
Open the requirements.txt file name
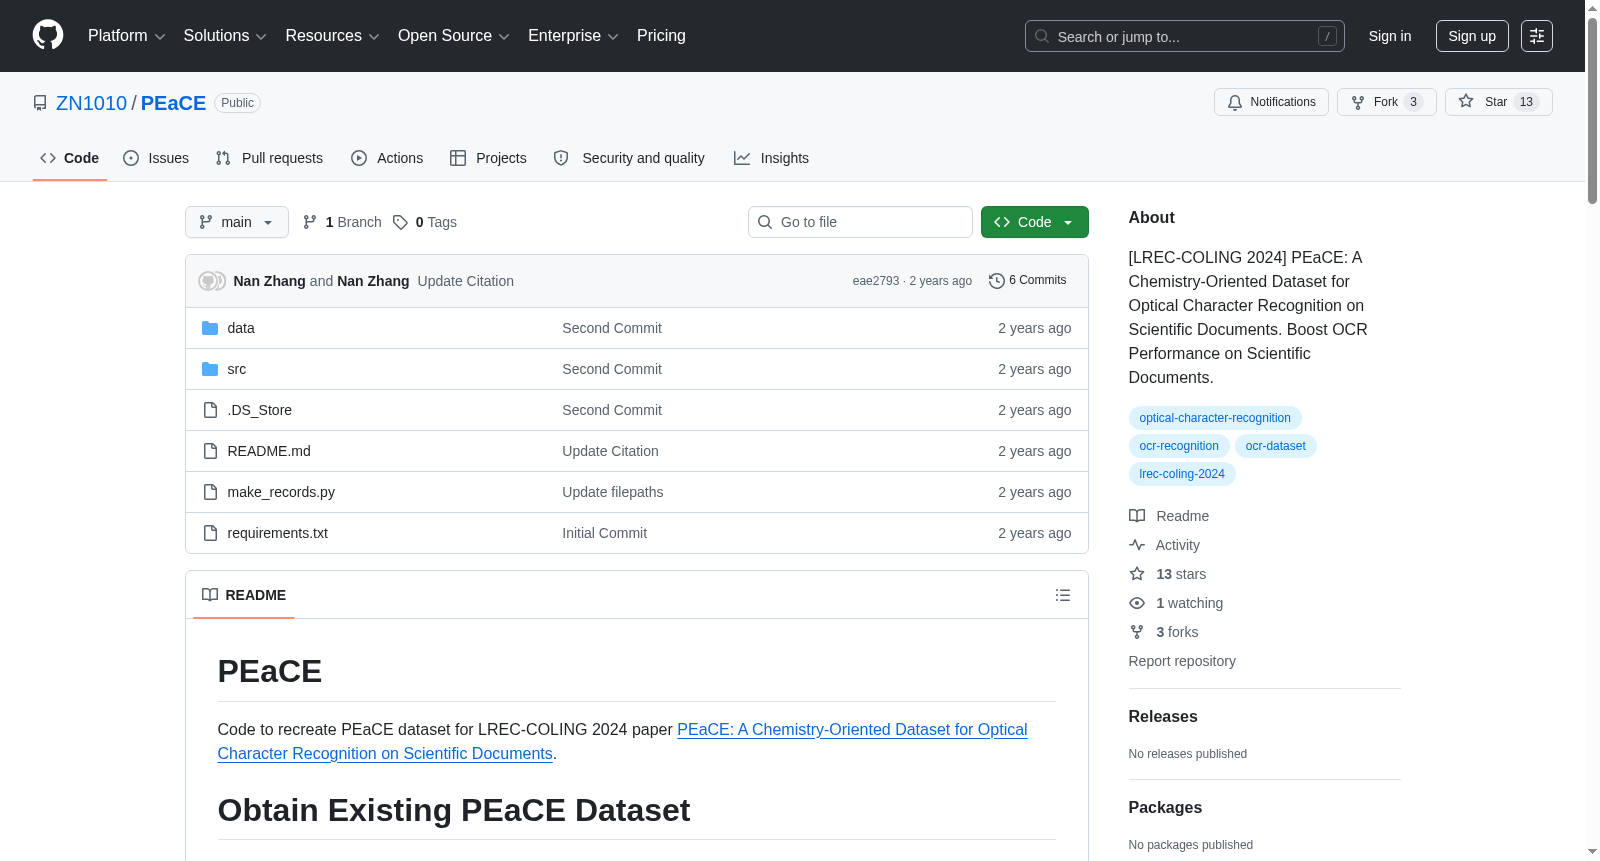(x=278, y=533)
